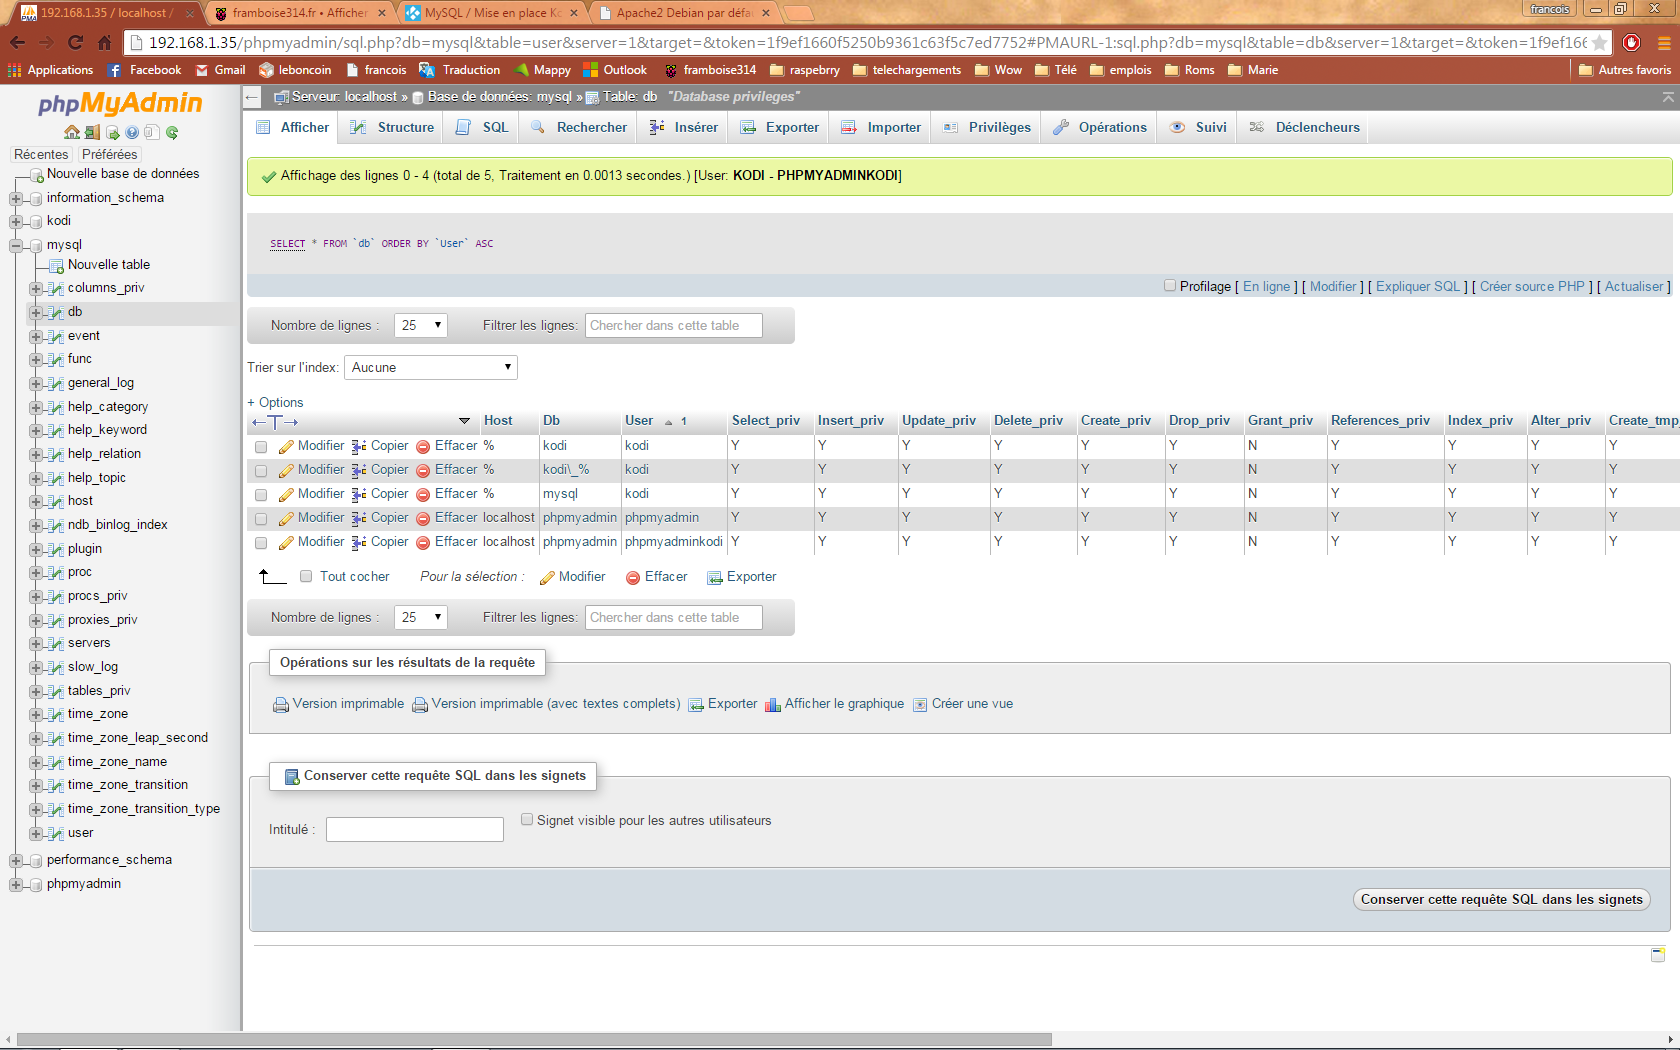Select checkbox for phpmyadmin user row
The width and height of the screenshot is (1680, 1050).
(261, 519)
